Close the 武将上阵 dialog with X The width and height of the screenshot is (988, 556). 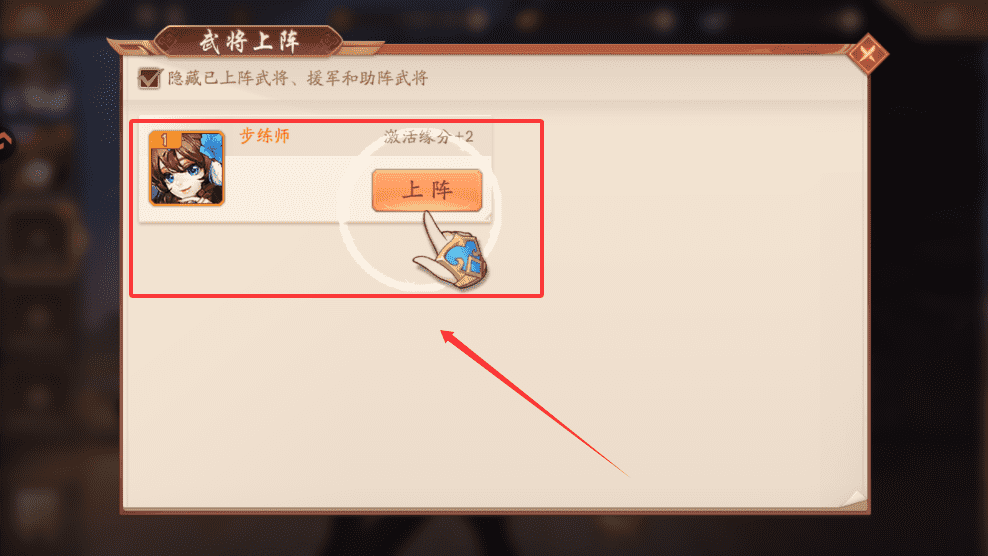(x=868, y=54)
